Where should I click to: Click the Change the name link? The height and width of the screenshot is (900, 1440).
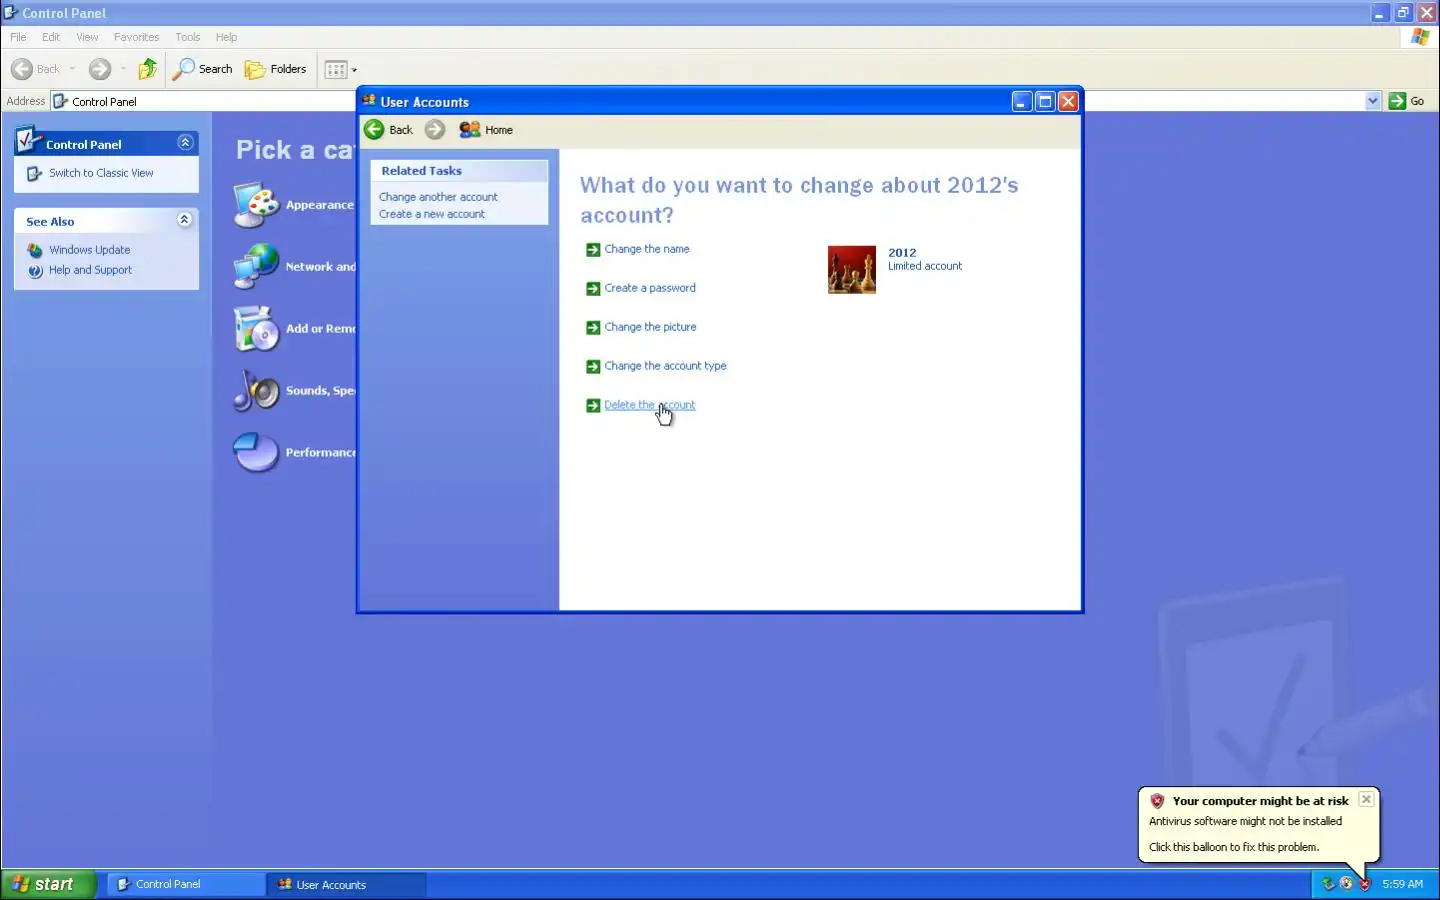click(x=647, y=249)
